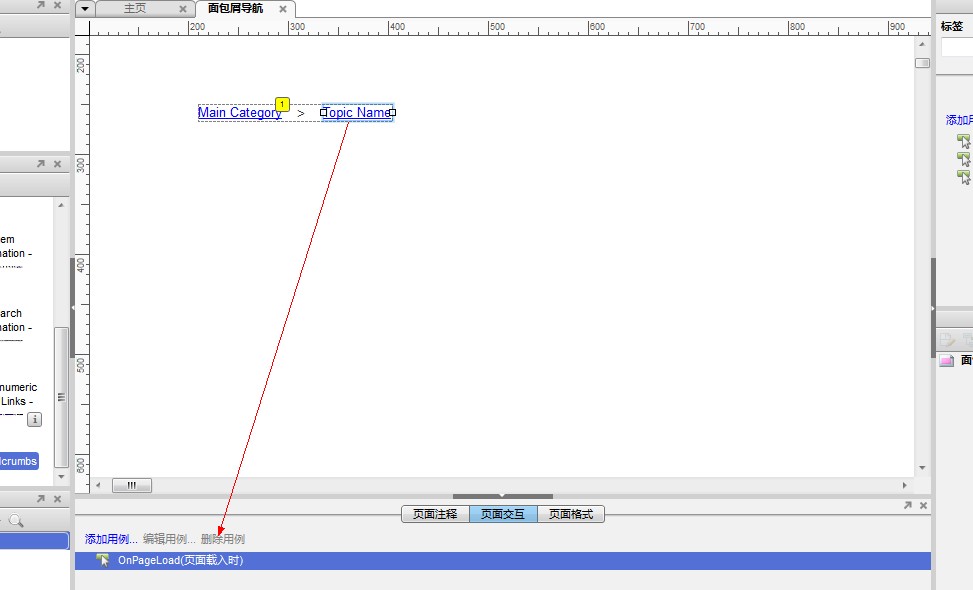Viewport: 973px width, 590px height.
Task: Close the top-left panel
Action: tap(58, 5)
